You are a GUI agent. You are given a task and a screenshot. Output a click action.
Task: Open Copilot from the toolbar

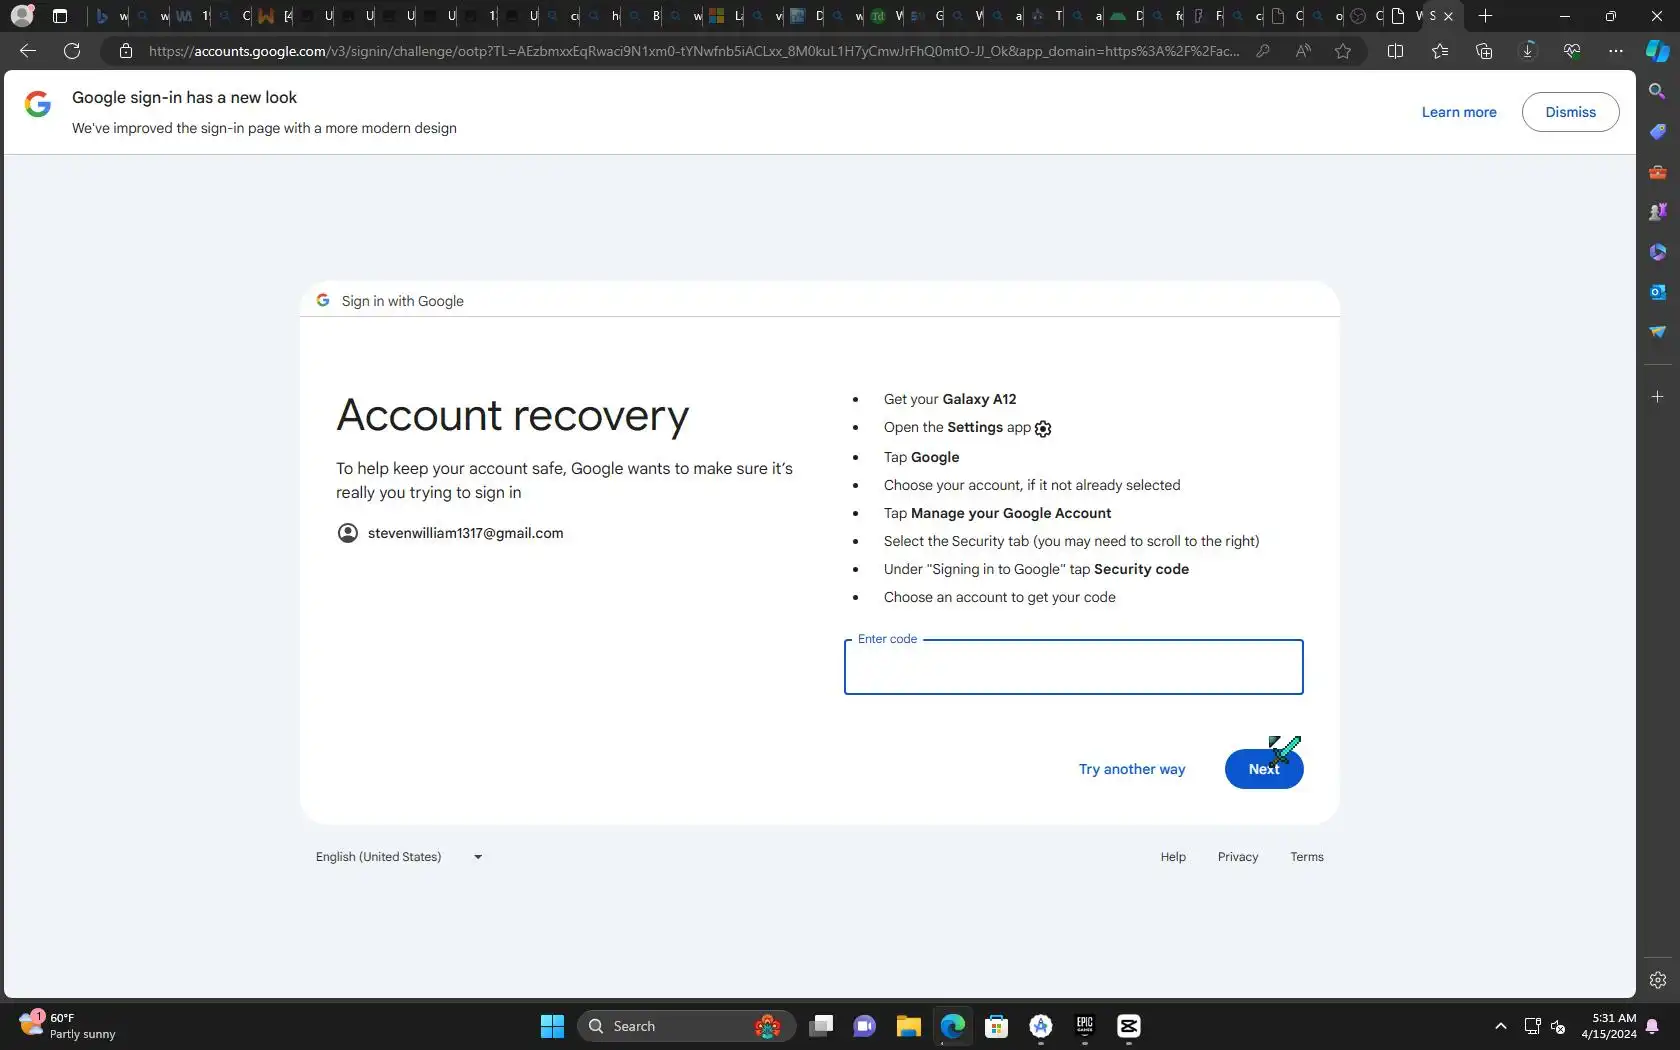coord(1658,51)
